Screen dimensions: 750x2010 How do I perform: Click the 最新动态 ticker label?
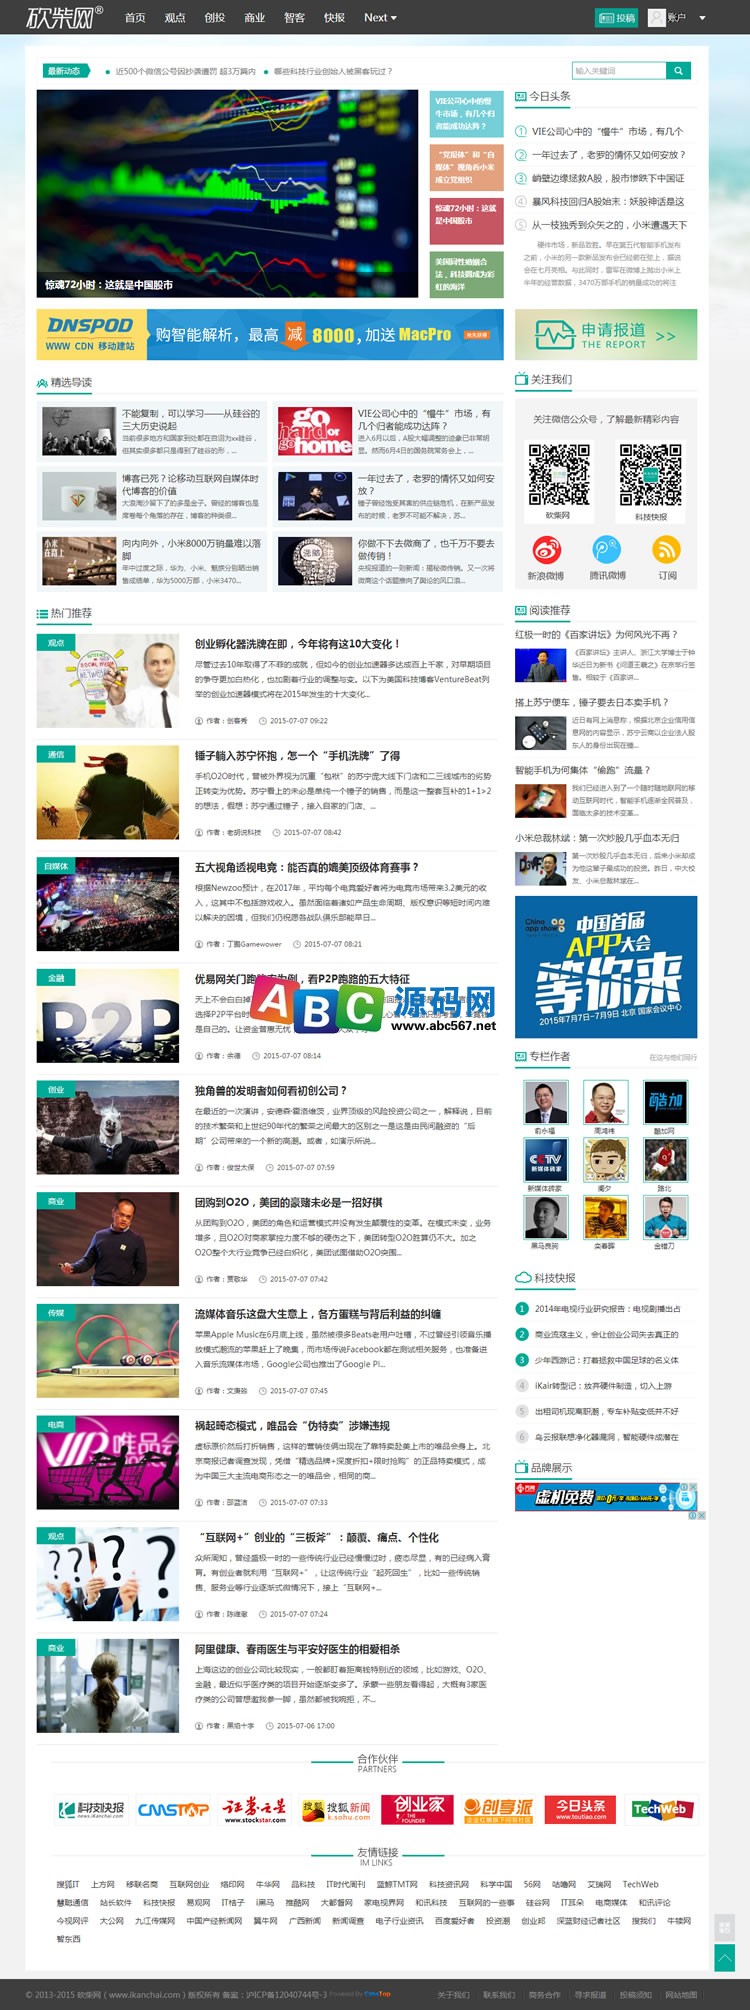[64, 71]
